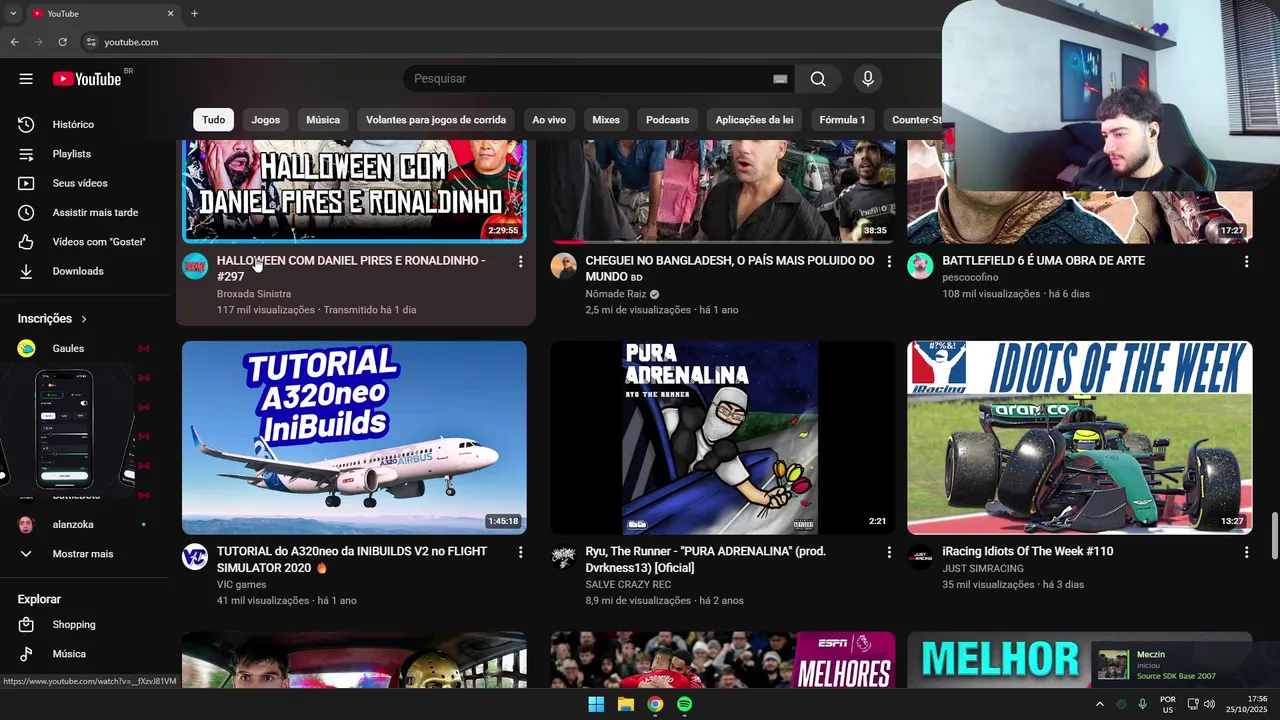Open options menu for Battlefield 6 video

point(1246,261)
